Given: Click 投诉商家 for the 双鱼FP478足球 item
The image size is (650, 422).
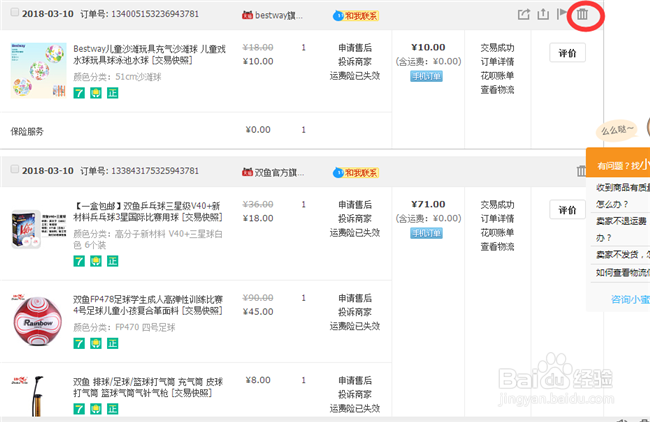Looking at the screenshot, I should pos(355,312).
